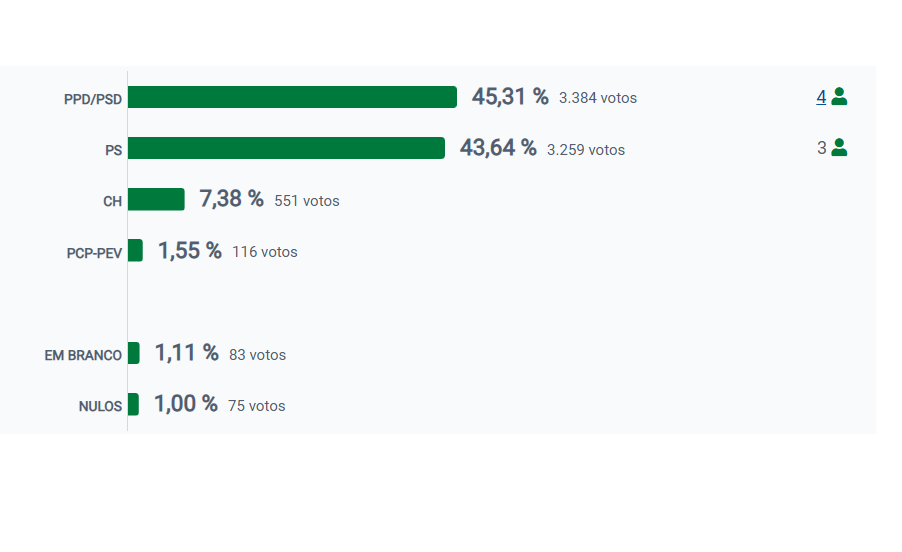Screen dimensions: 902x552
Task: Click the PCP-PEV party label
Action: (94, 253)
